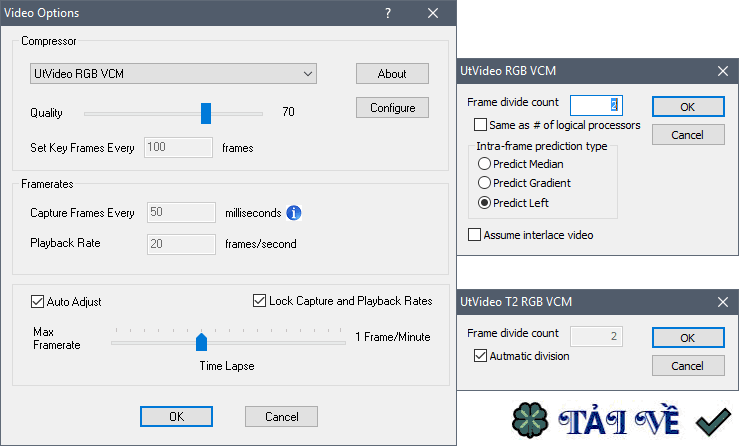Click OK in Video Options dialog
Viewport: 739px width, 446px height.
(x=176, y=417)
